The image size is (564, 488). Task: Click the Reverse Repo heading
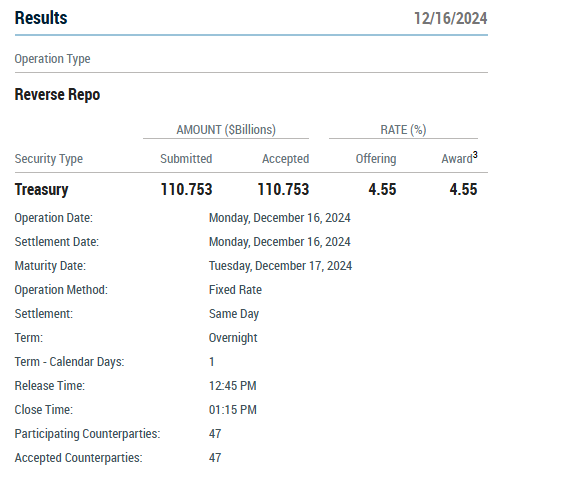(57, 95)
